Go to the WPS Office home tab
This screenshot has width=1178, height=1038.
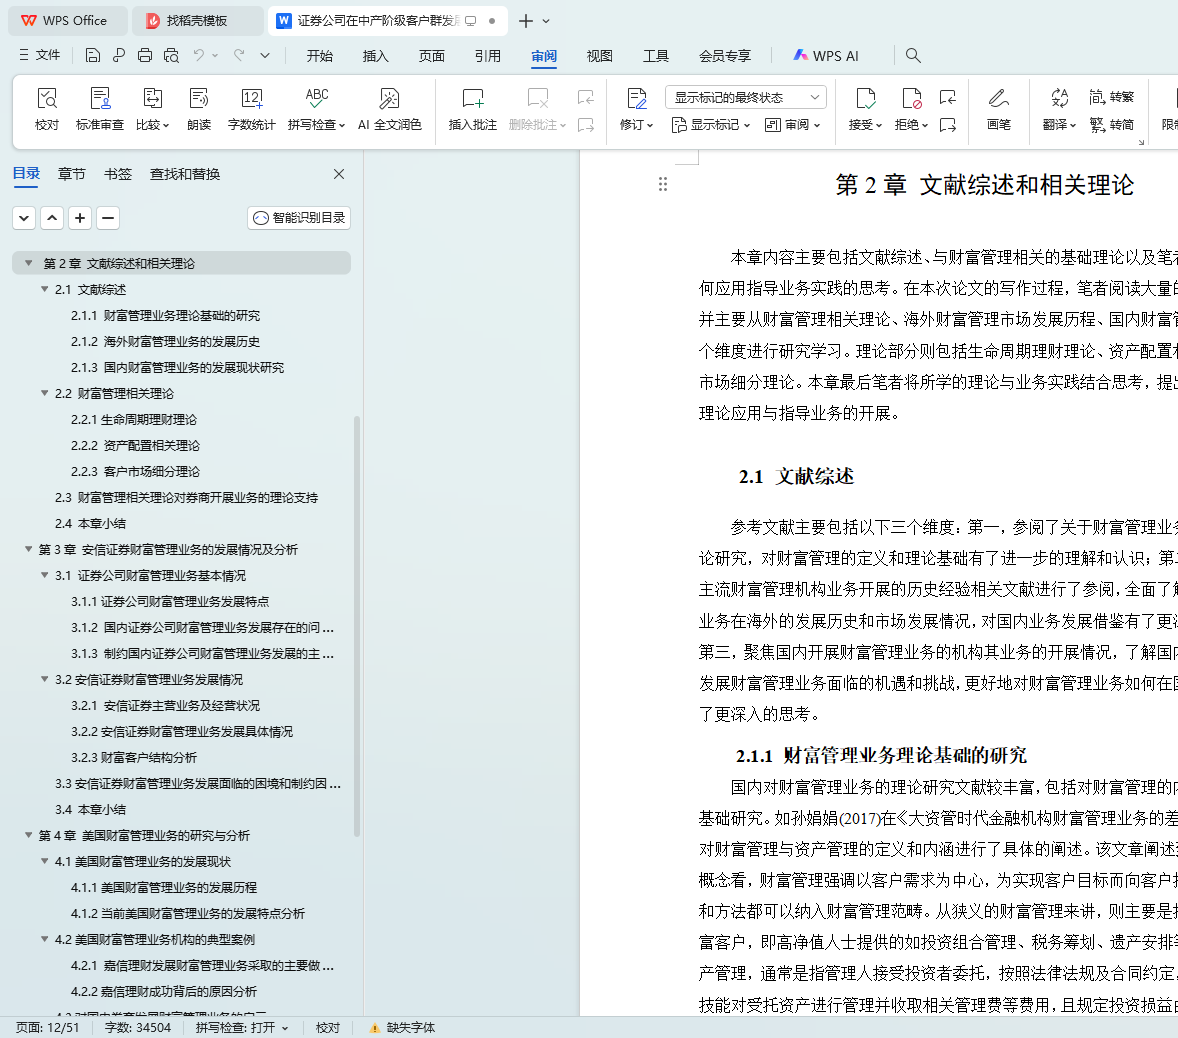tap(66, 21)
